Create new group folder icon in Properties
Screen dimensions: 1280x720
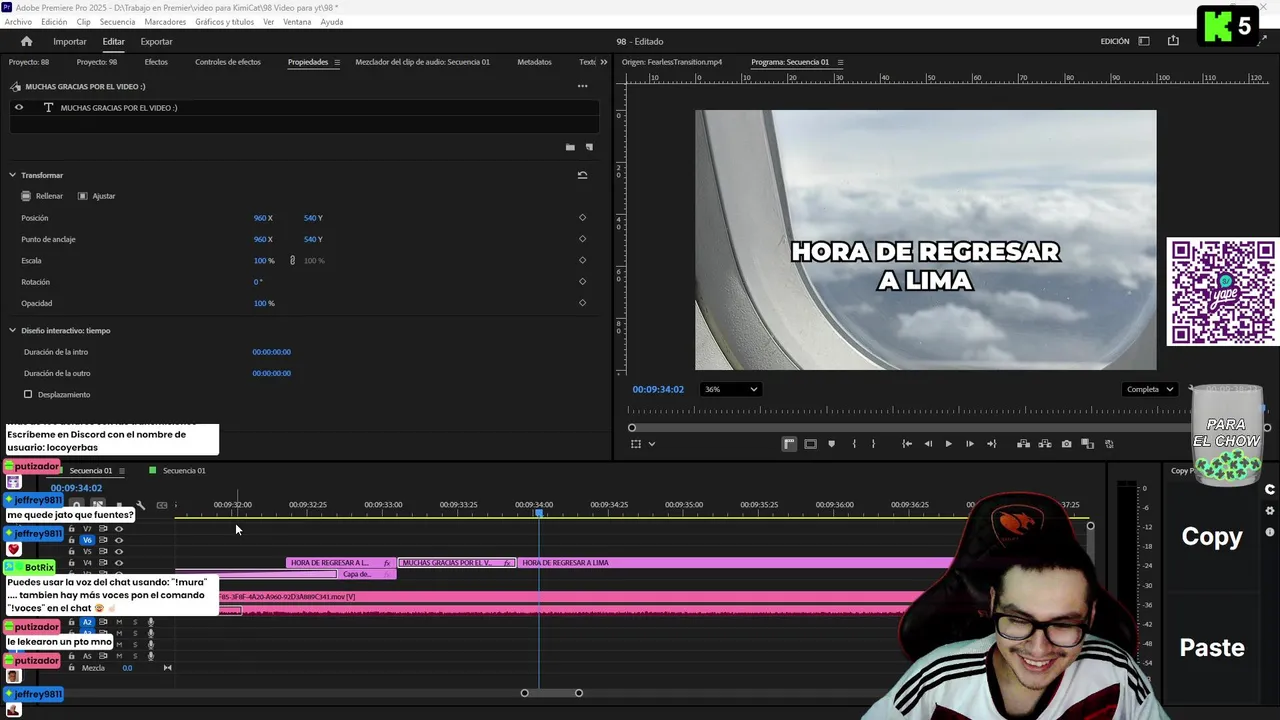click(x=570, y=147)
